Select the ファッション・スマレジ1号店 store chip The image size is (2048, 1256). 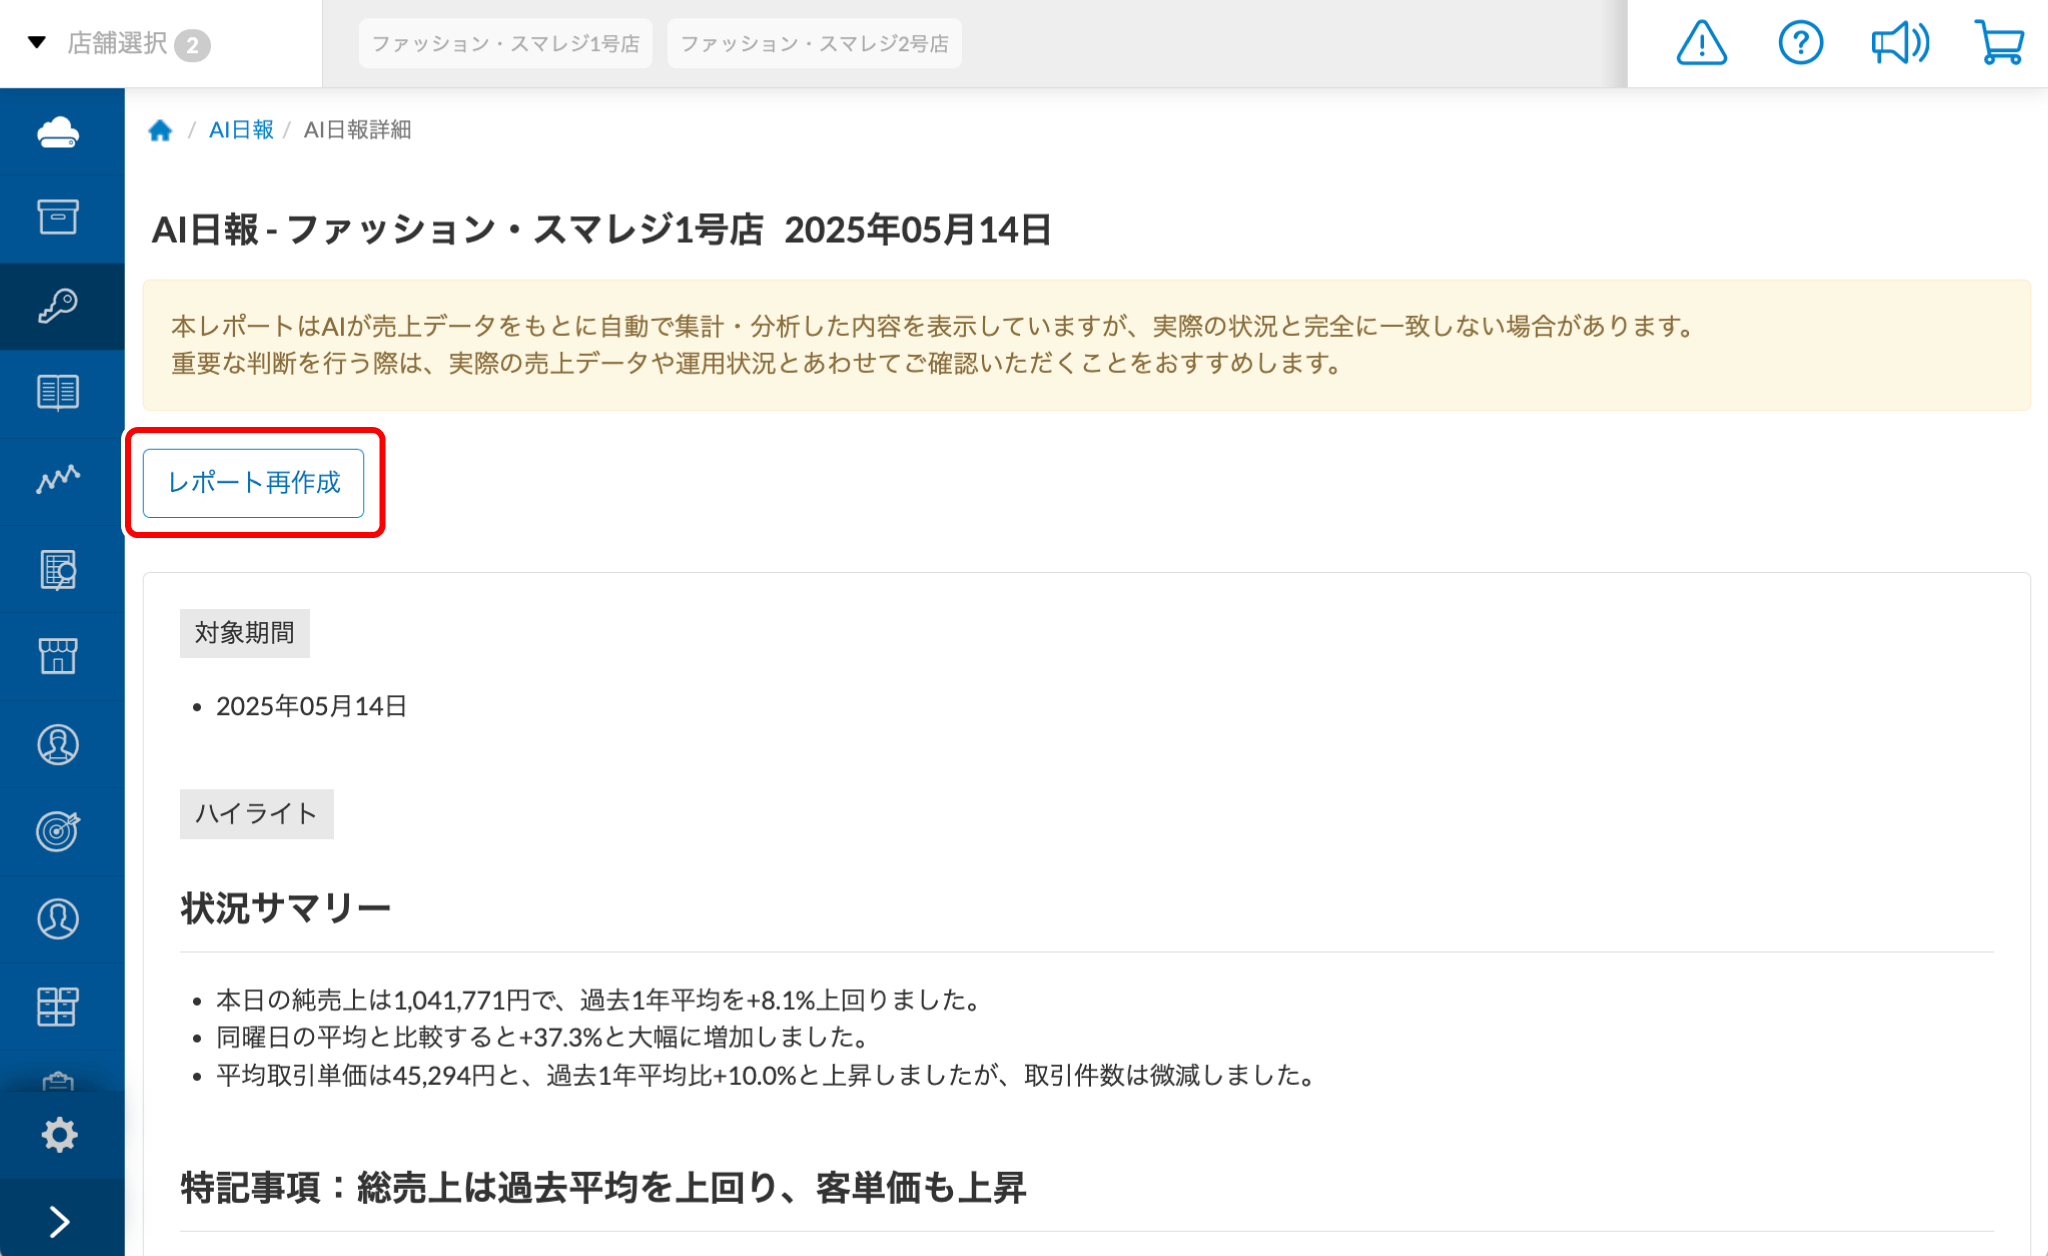(x=505, y=44)
